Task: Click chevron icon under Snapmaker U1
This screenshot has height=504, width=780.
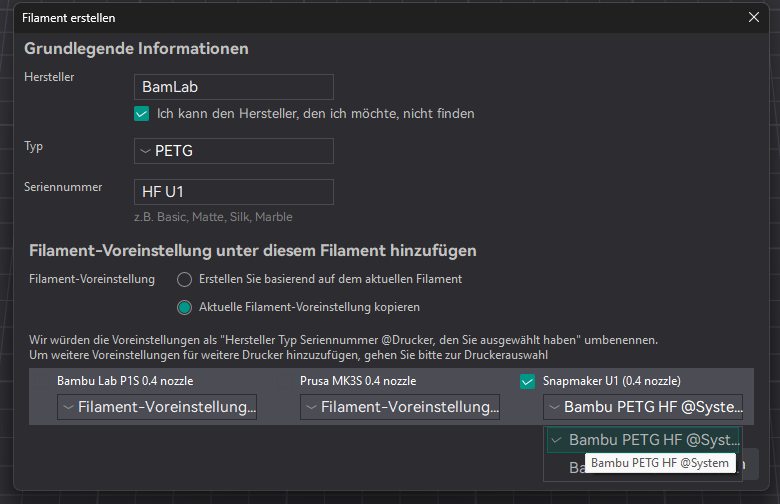Action: 554,407
